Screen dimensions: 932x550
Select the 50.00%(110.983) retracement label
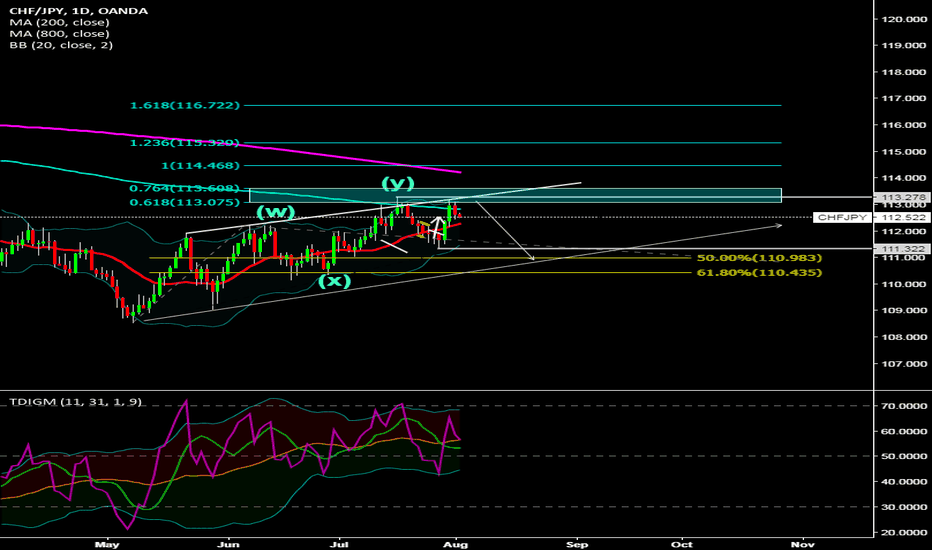coord(759,258)
